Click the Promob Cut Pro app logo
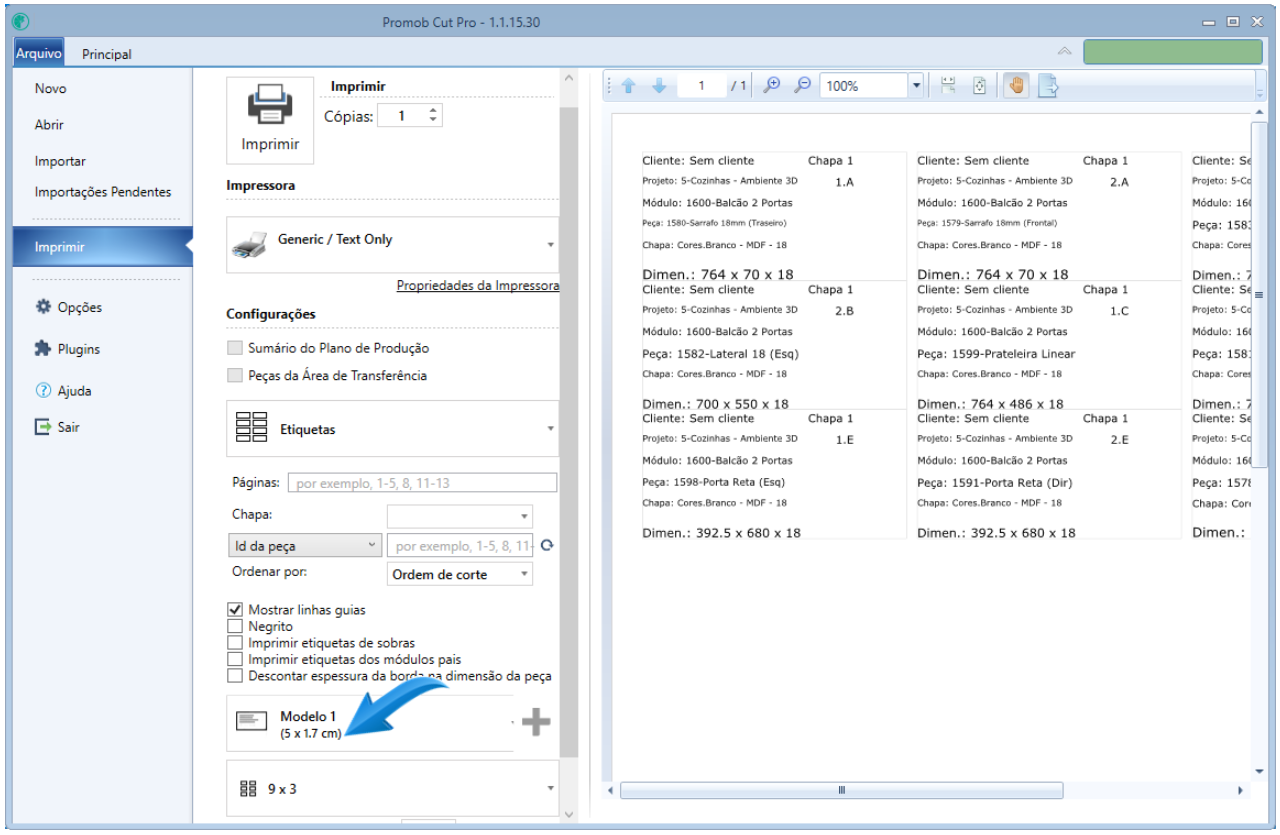The height and width of the screenshot is (835, 1280). [21, 21]
